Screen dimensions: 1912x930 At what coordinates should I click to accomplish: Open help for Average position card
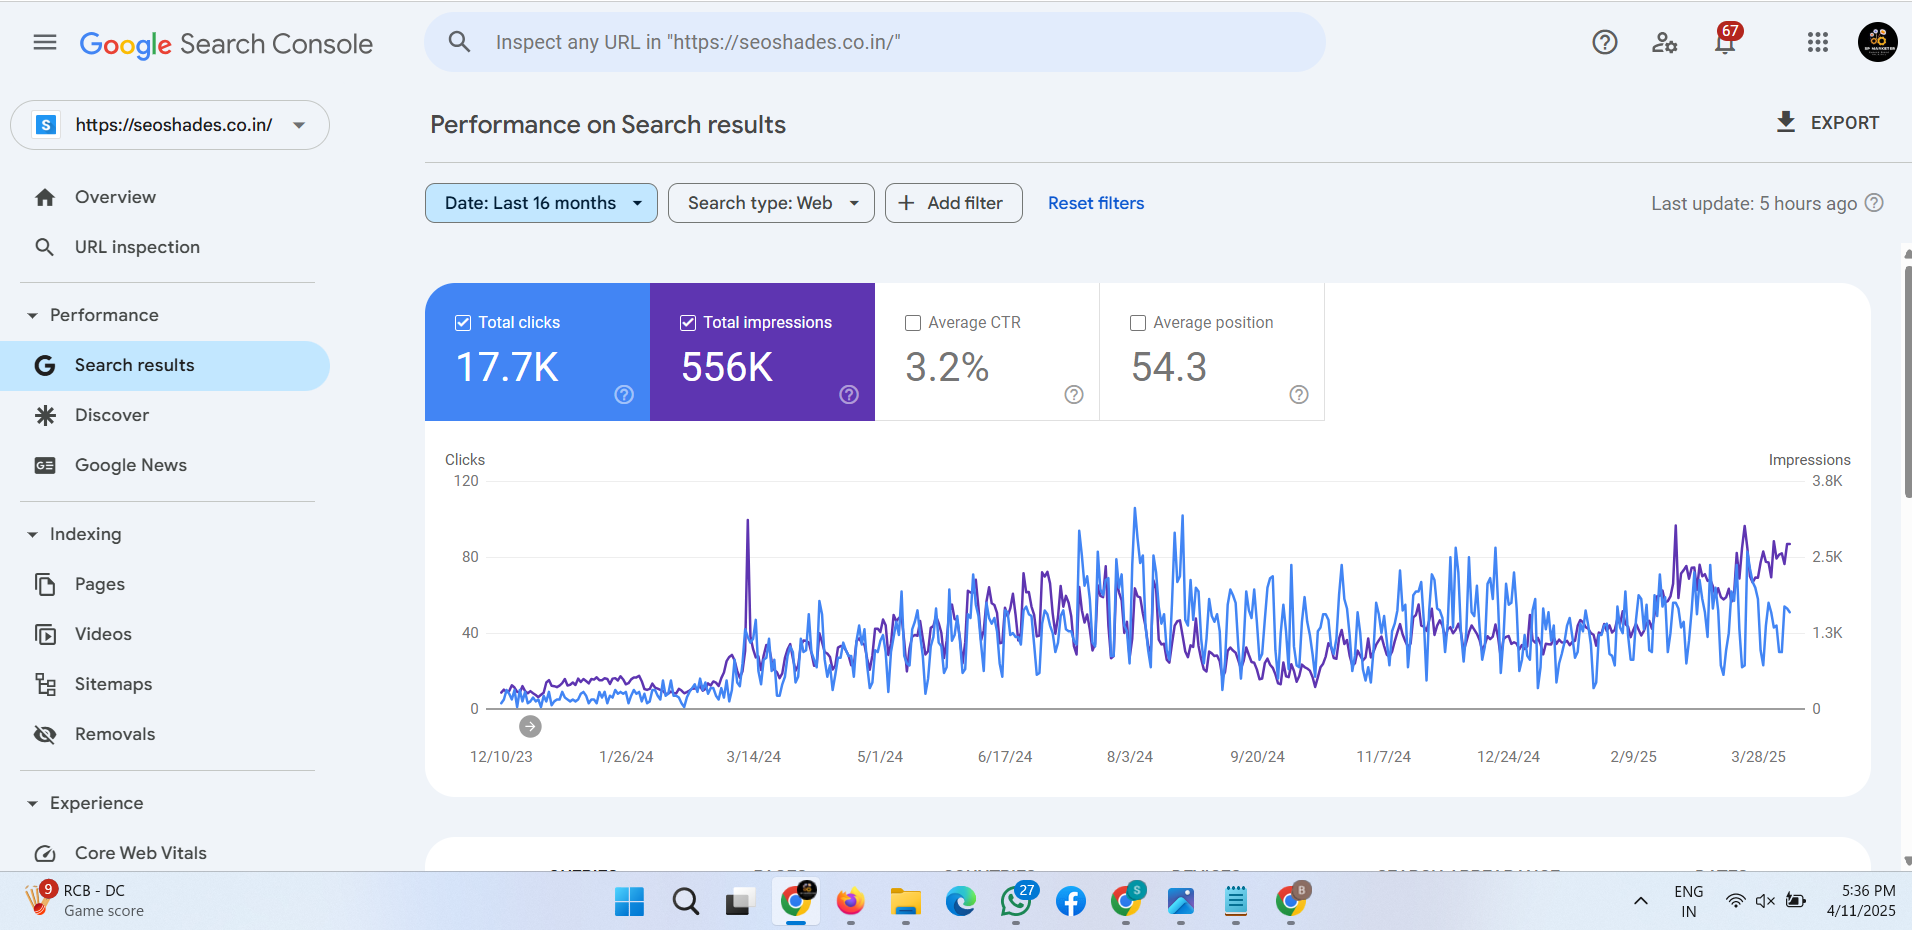pyautogui.click(x=1299, y=395)
